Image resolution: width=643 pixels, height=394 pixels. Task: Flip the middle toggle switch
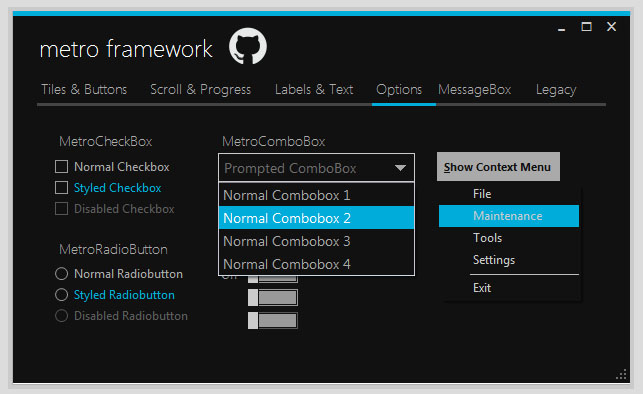pos(273,298)
